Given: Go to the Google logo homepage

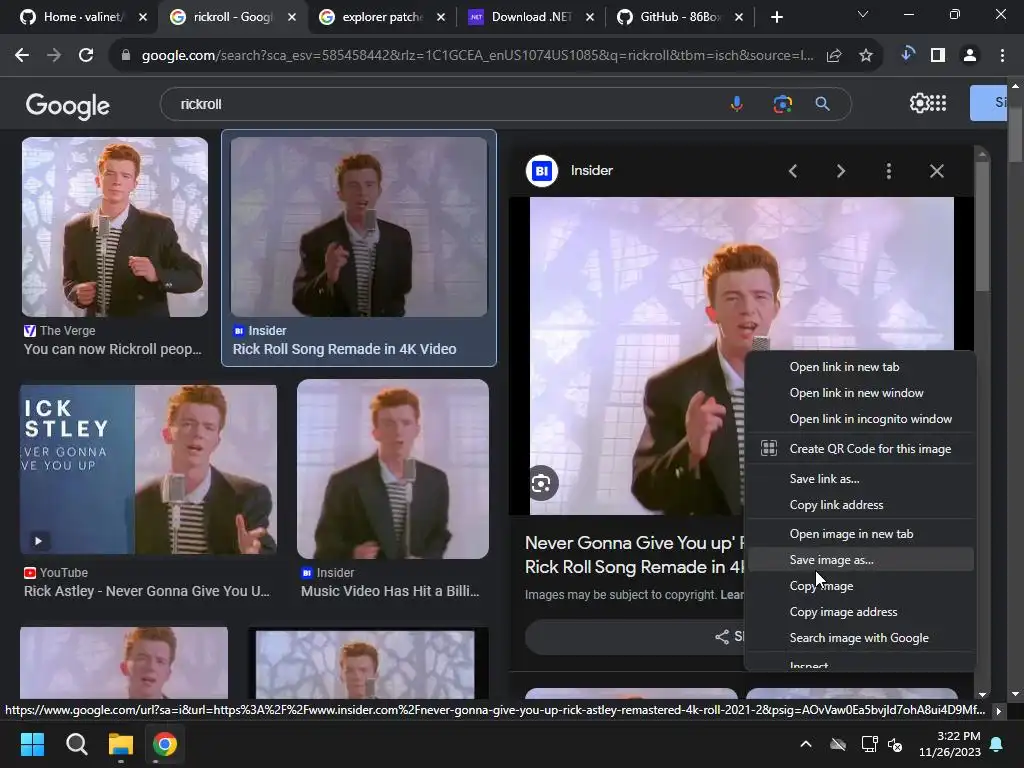Looking at the screenshot, I should click(x=67, y=105).
